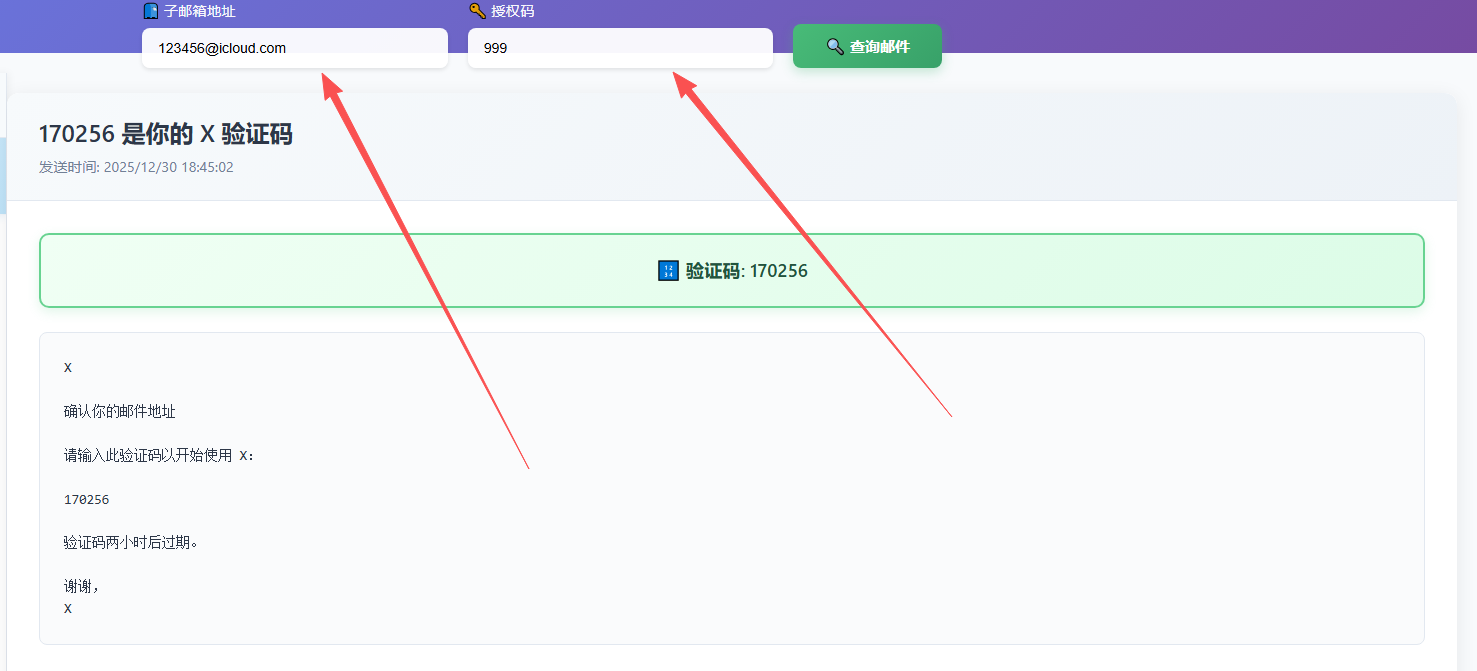Click the 查询邮件 button
The height and width of the screenshot is (671, 1477).
pyautogui.click(x=867, y=46)
